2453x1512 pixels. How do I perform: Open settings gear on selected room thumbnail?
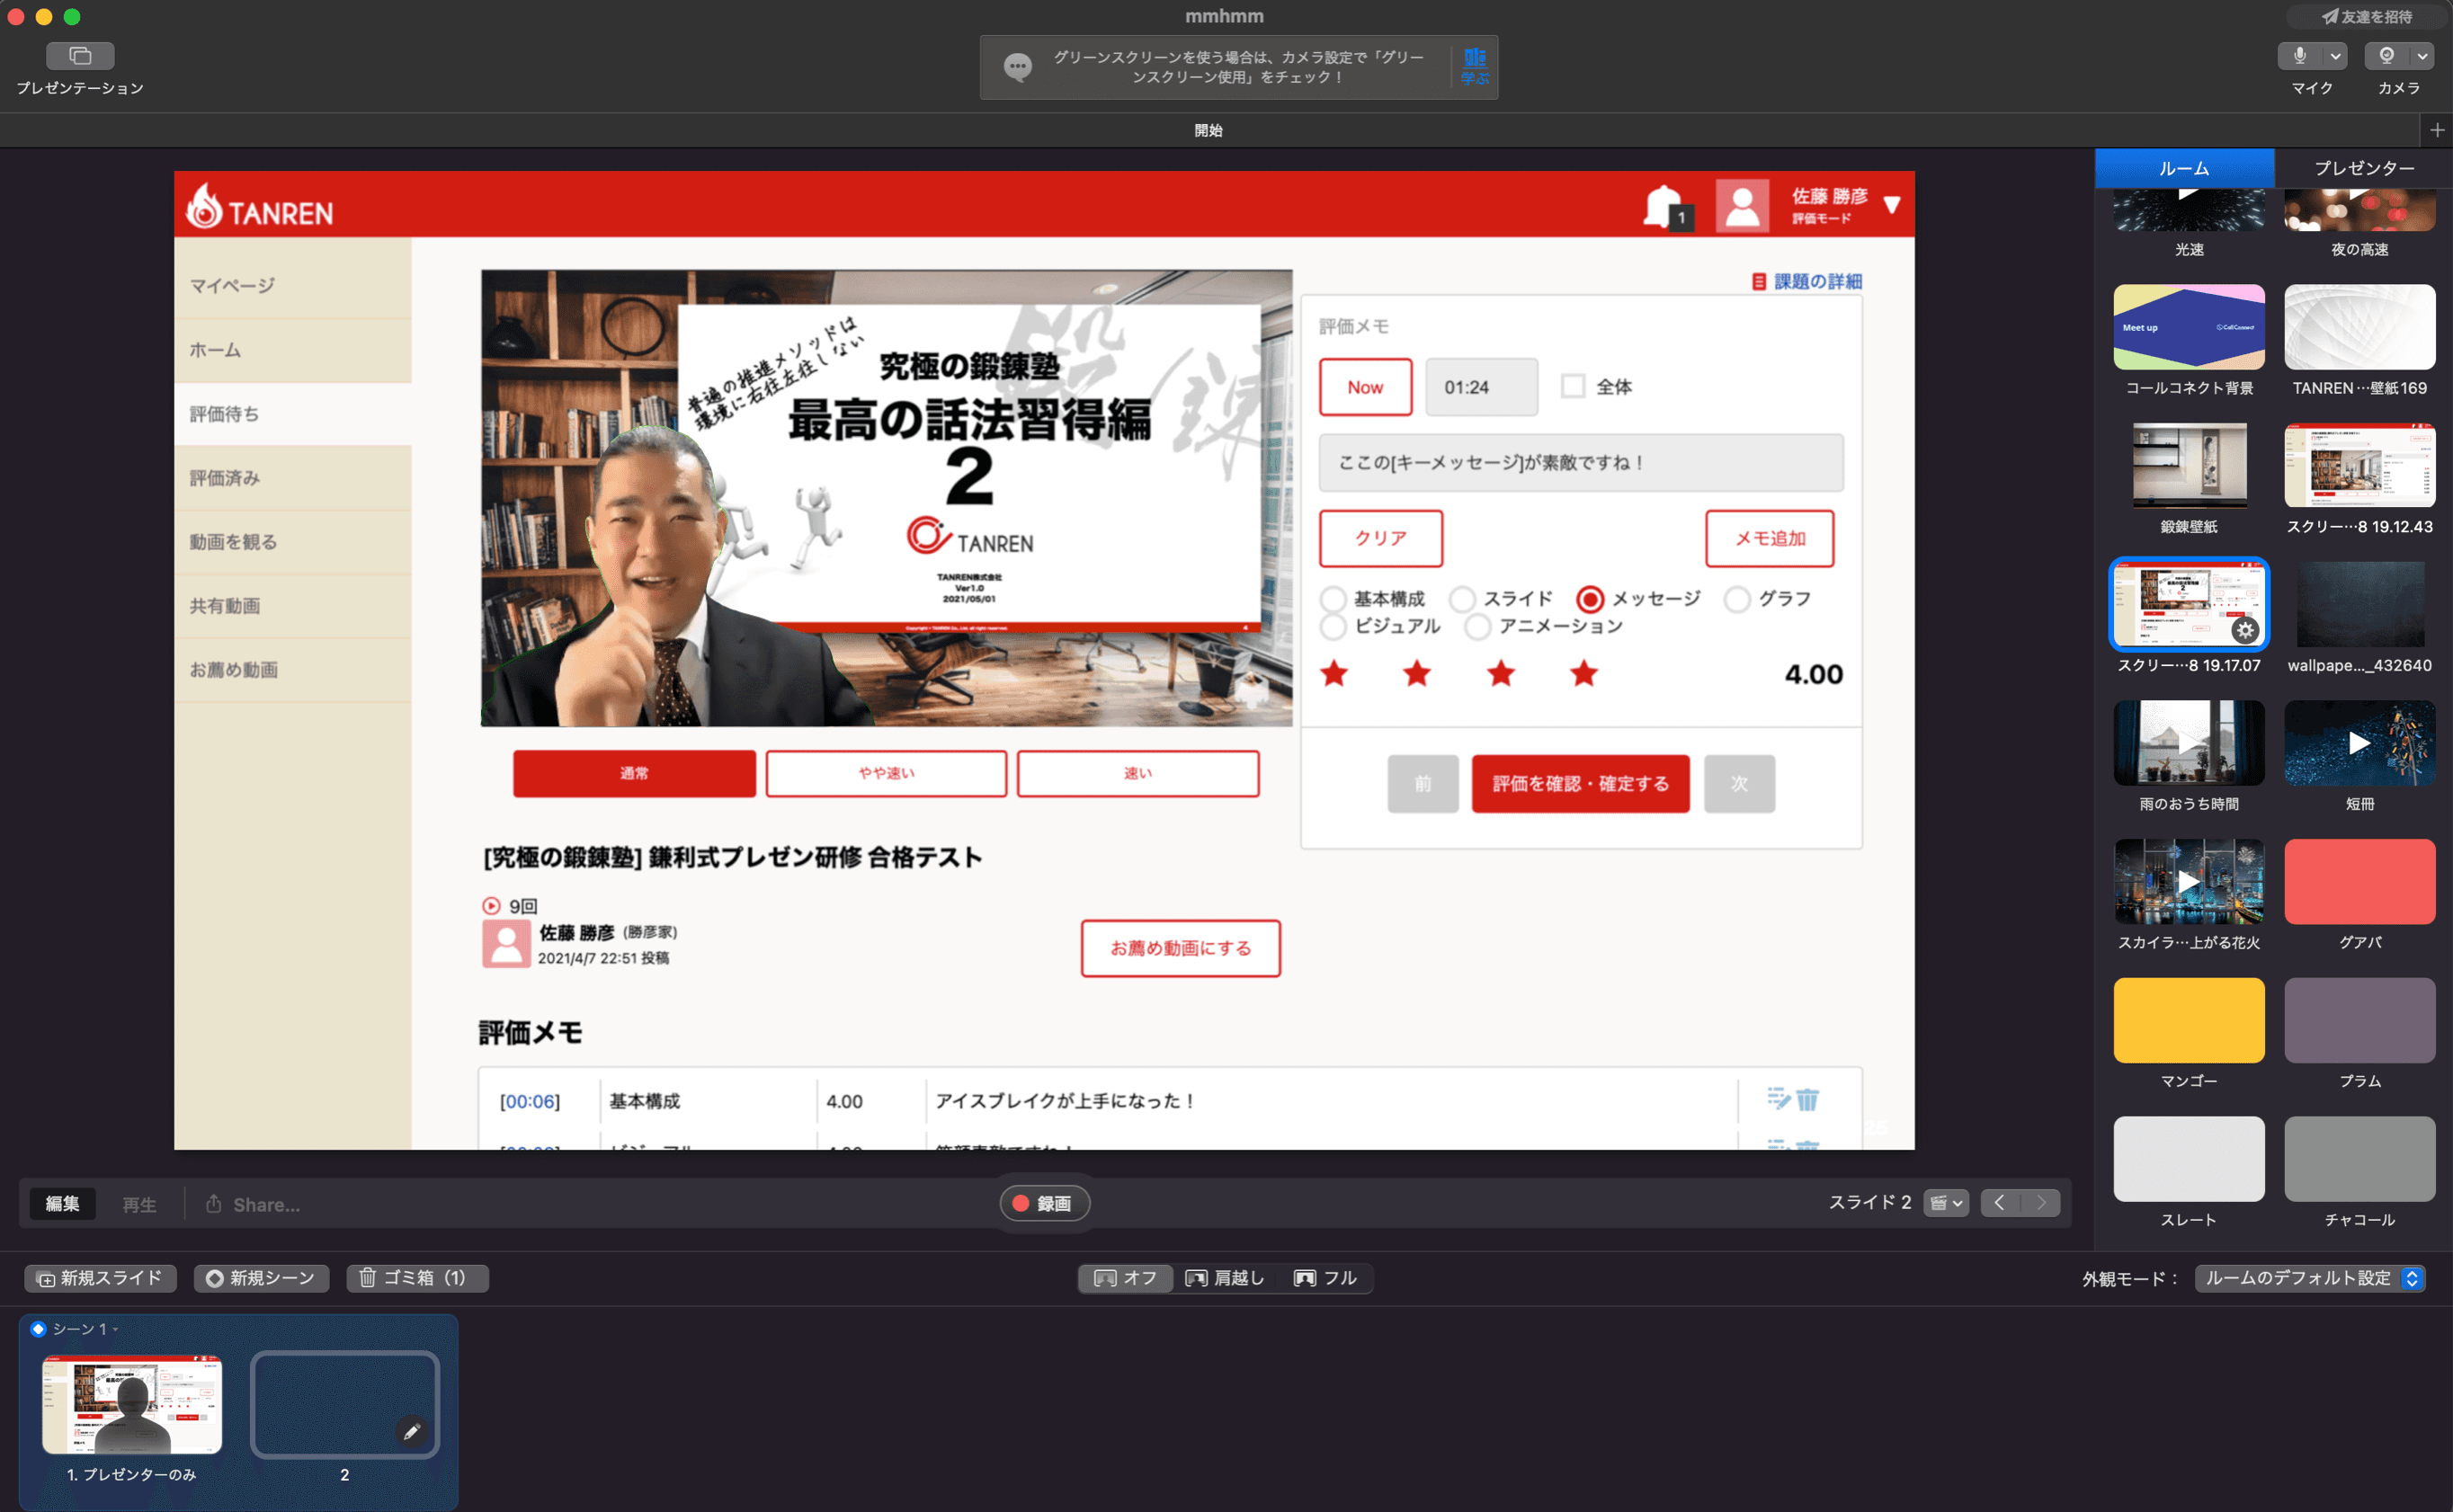pos(2245,630)
